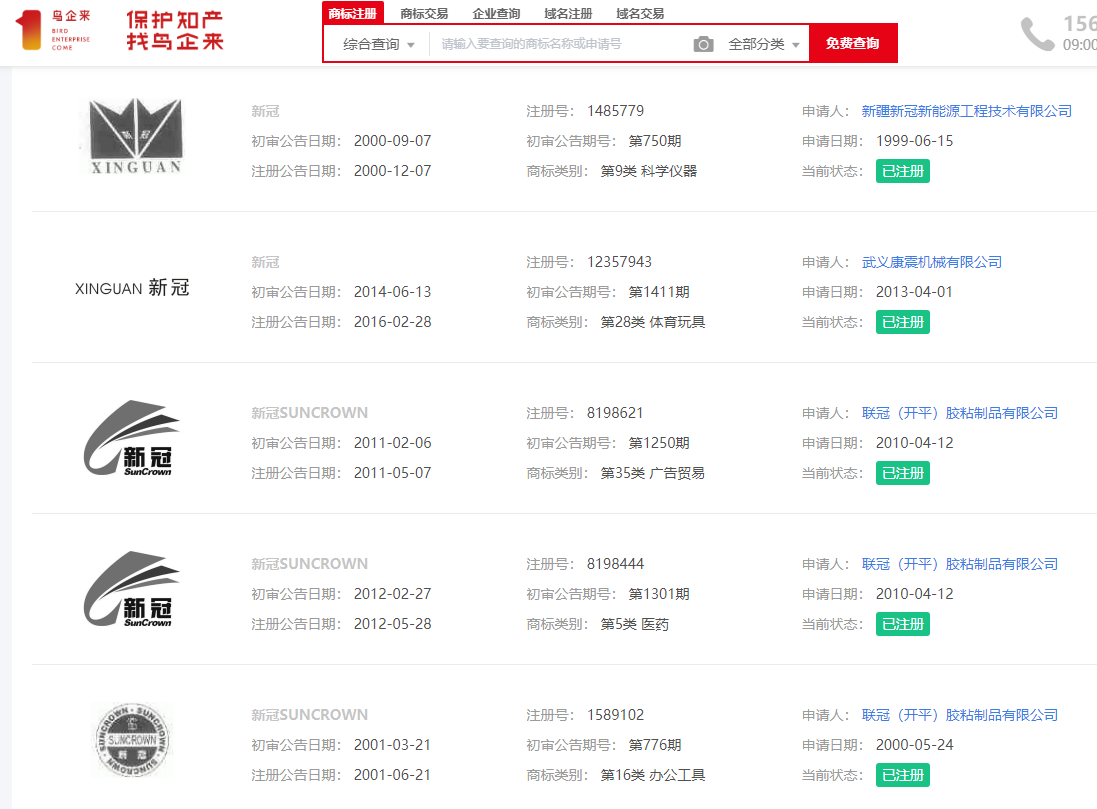Click the camera image-search icon
1097x809 pixels.
(x=703, y=44)
